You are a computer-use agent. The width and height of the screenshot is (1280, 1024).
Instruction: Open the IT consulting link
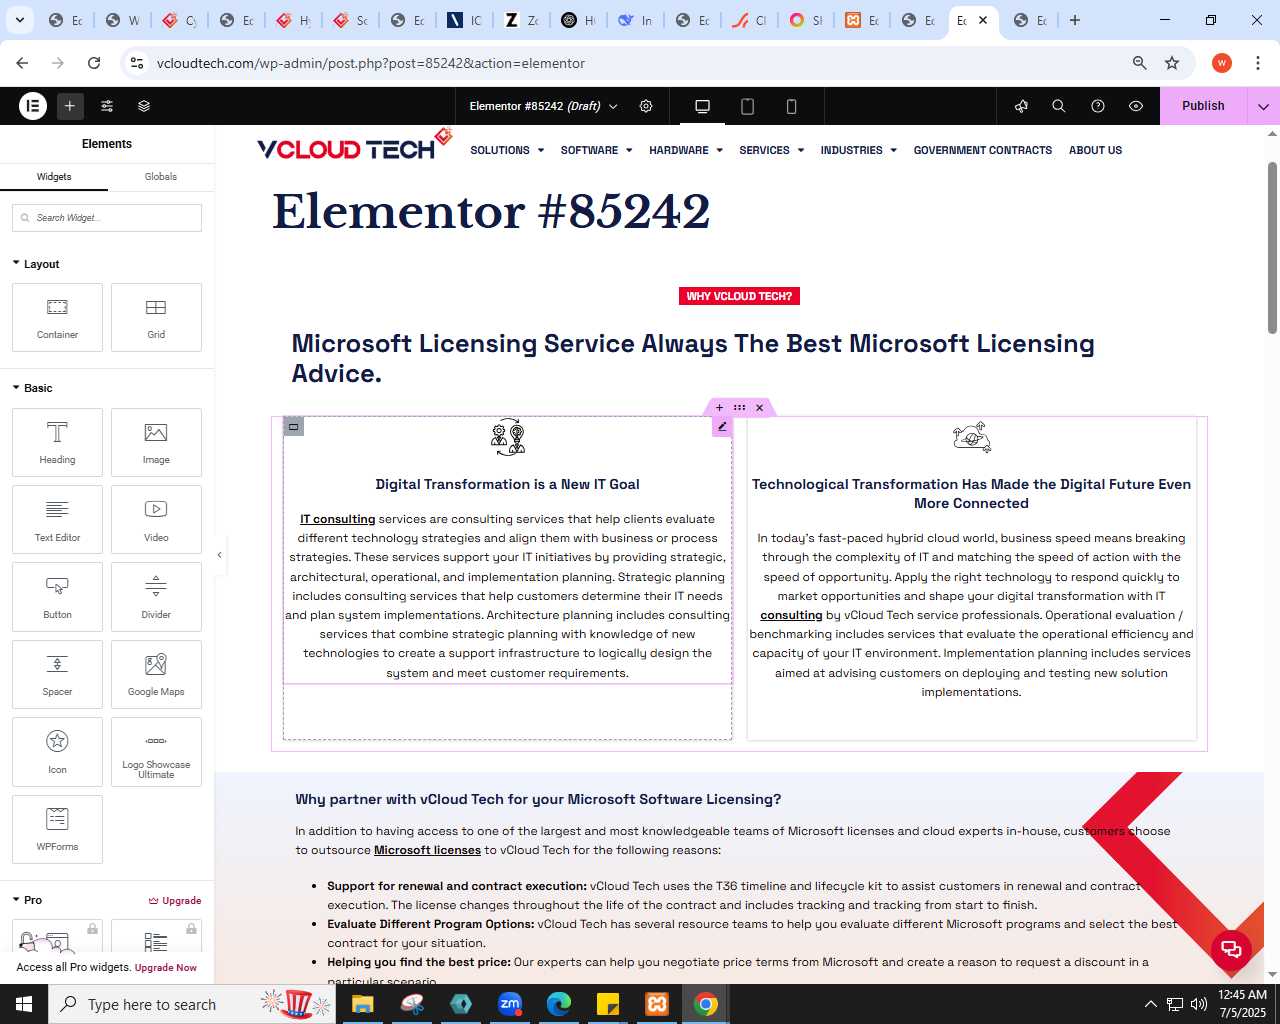(x=338, y=519)
